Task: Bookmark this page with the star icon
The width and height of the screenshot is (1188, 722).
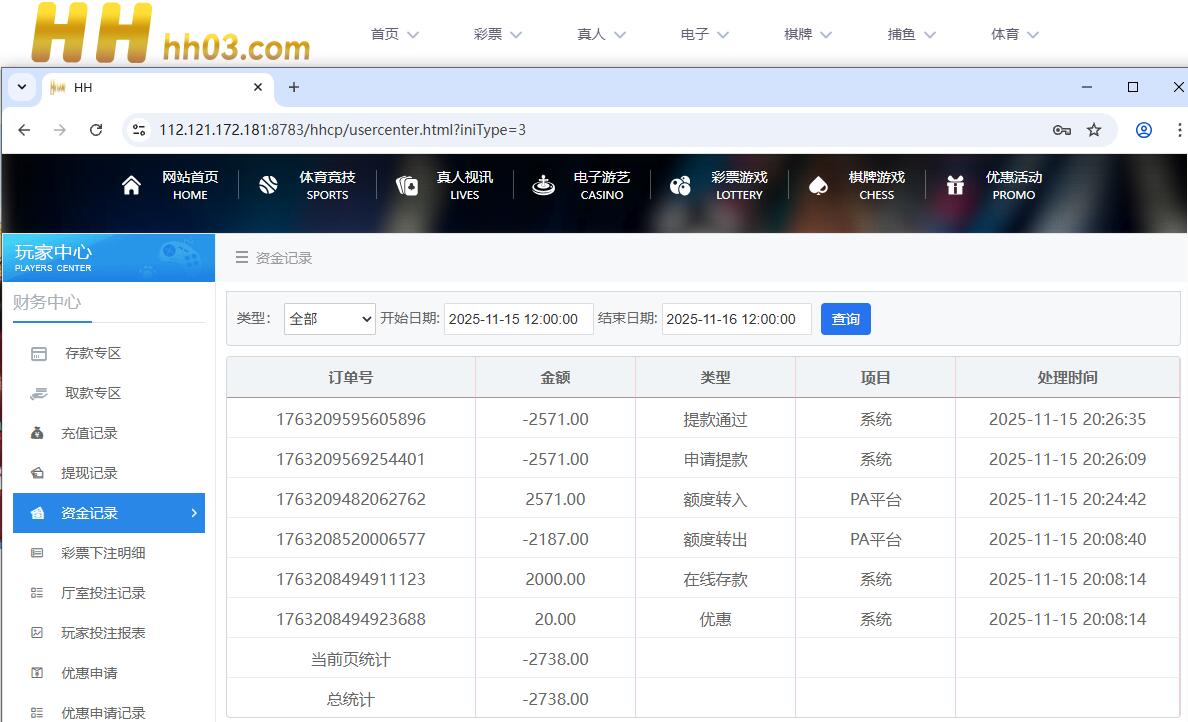Action: coord(1094,130)
